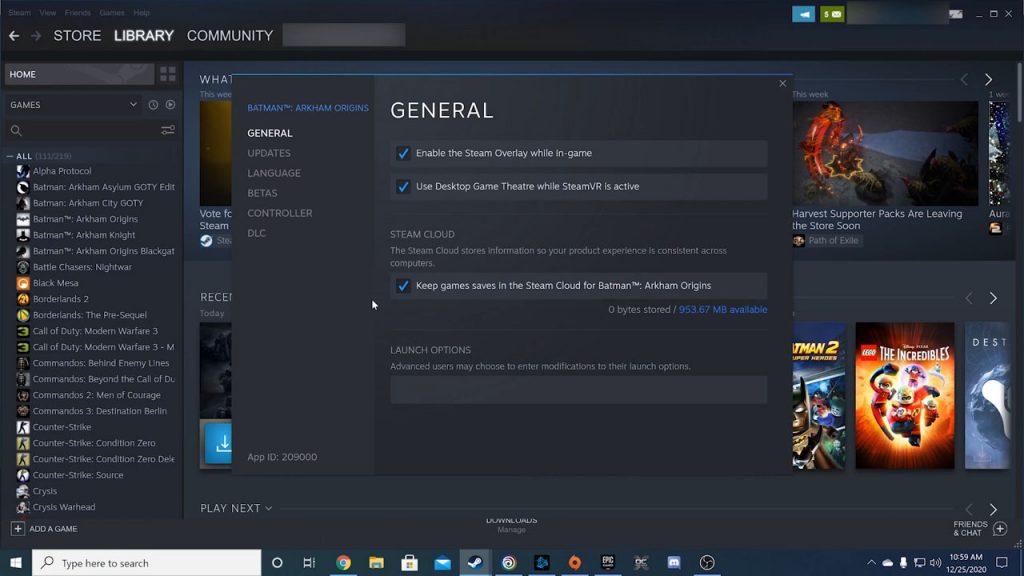Click the Path of Exile publisher link
Screen dimensions: 1024x576
point(833,240)
